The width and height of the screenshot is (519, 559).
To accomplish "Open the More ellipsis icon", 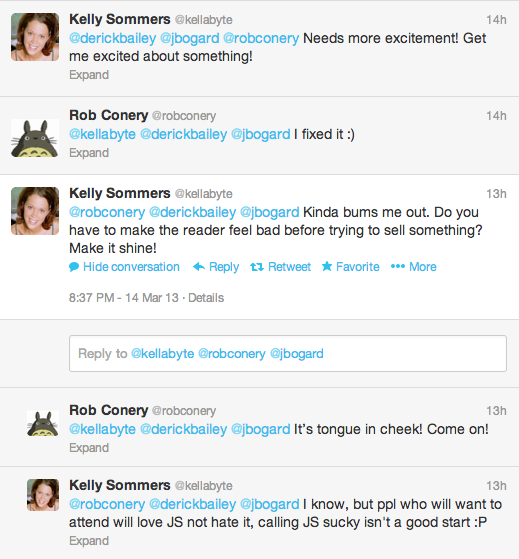I will pyautogui.click(x=398, y=266).
